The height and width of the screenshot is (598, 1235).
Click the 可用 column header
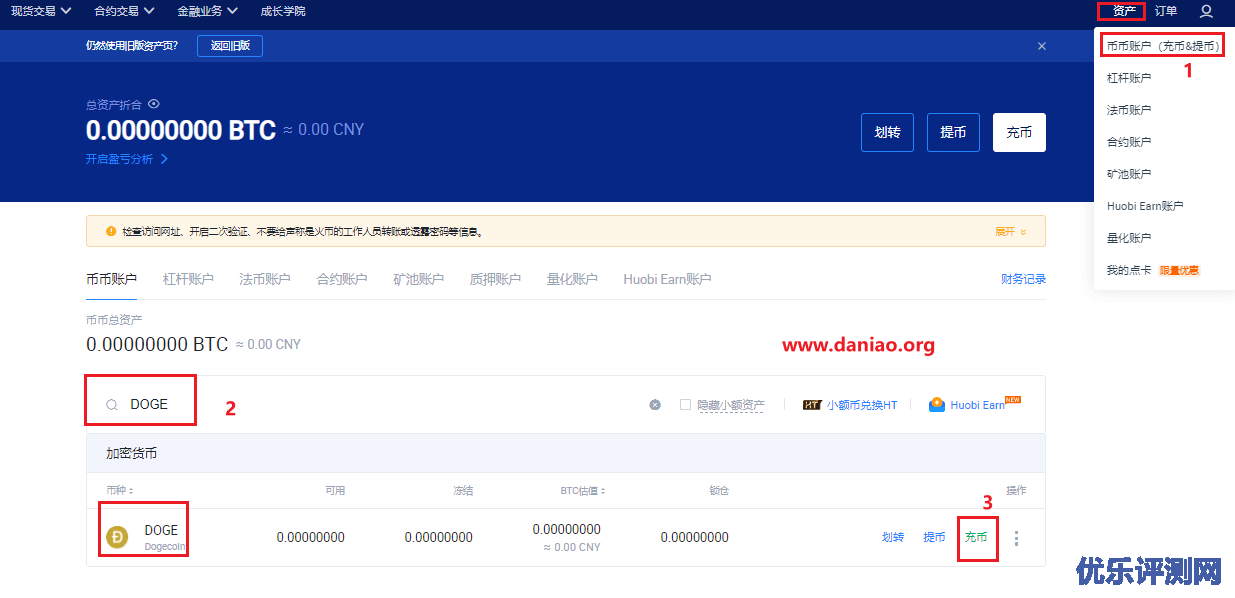pyautogui.click(x=334, y=491)
